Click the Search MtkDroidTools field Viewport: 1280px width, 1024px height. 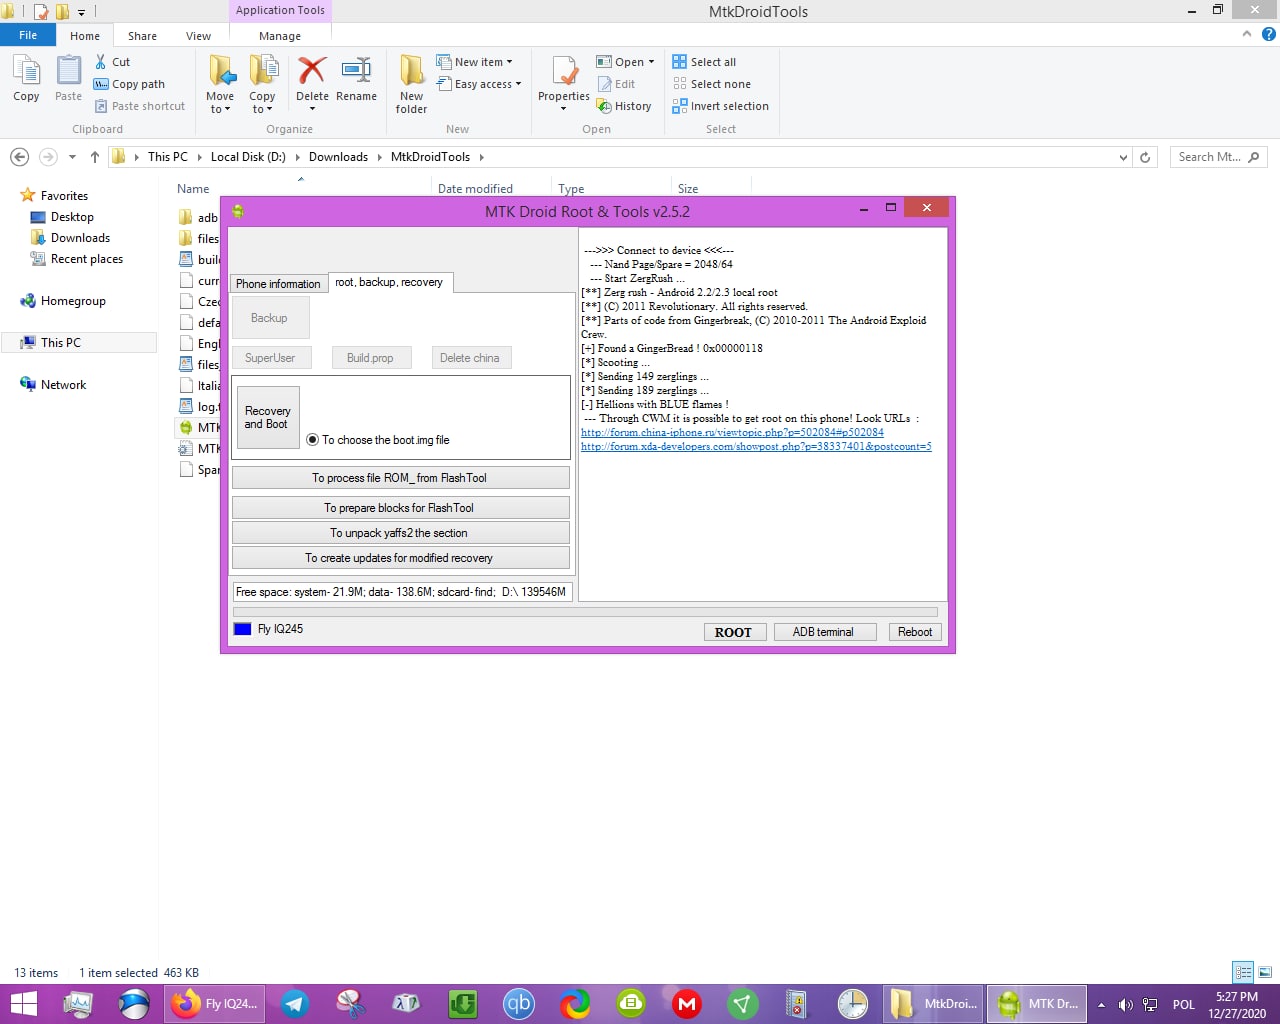pos(1219,157)
